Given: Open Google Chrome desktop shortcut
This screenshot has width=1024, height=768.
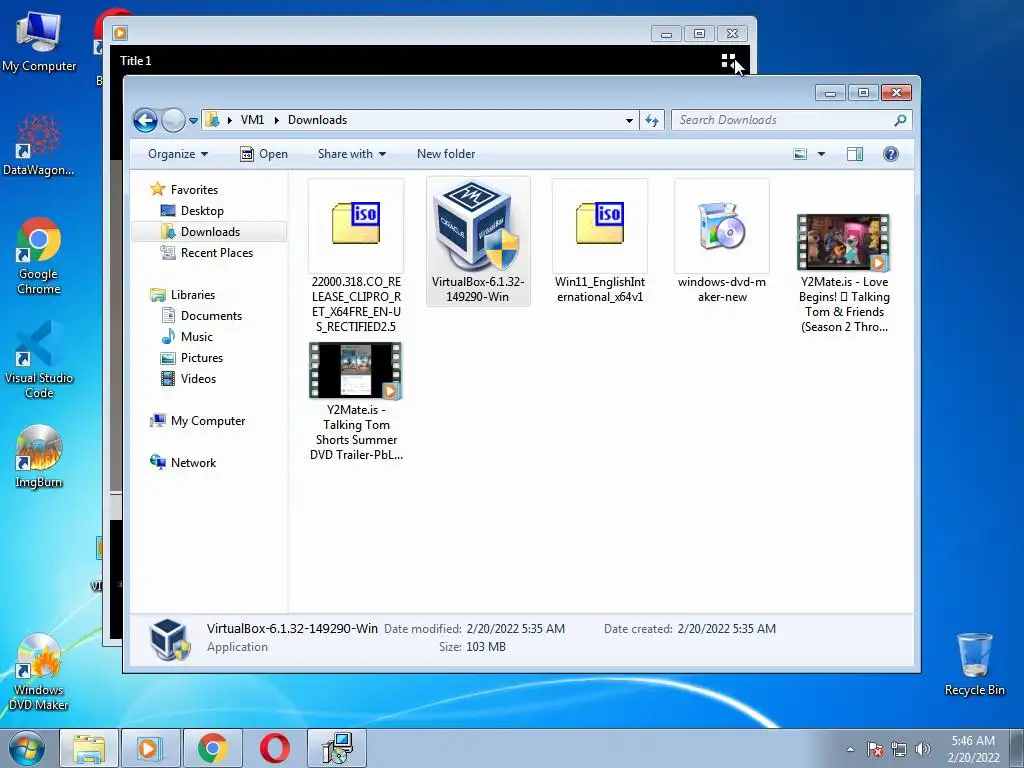Looking at the screenshot, I should coord(39,255).
